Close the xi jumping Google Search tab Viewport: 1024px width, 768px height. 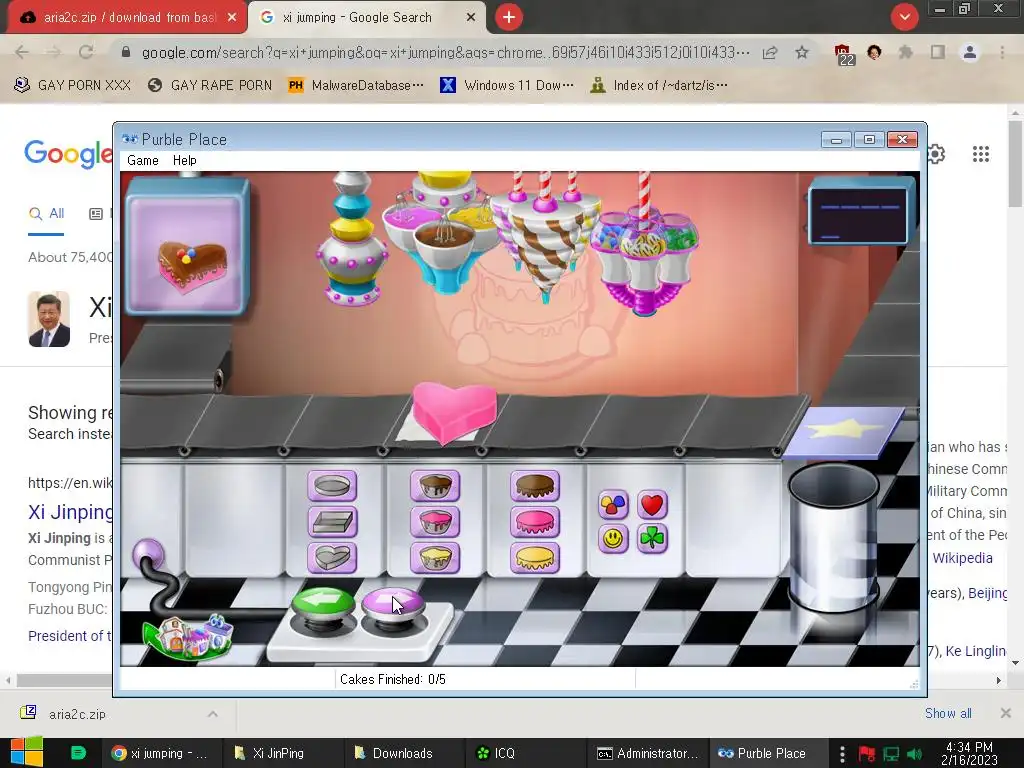tap(471, 18)
